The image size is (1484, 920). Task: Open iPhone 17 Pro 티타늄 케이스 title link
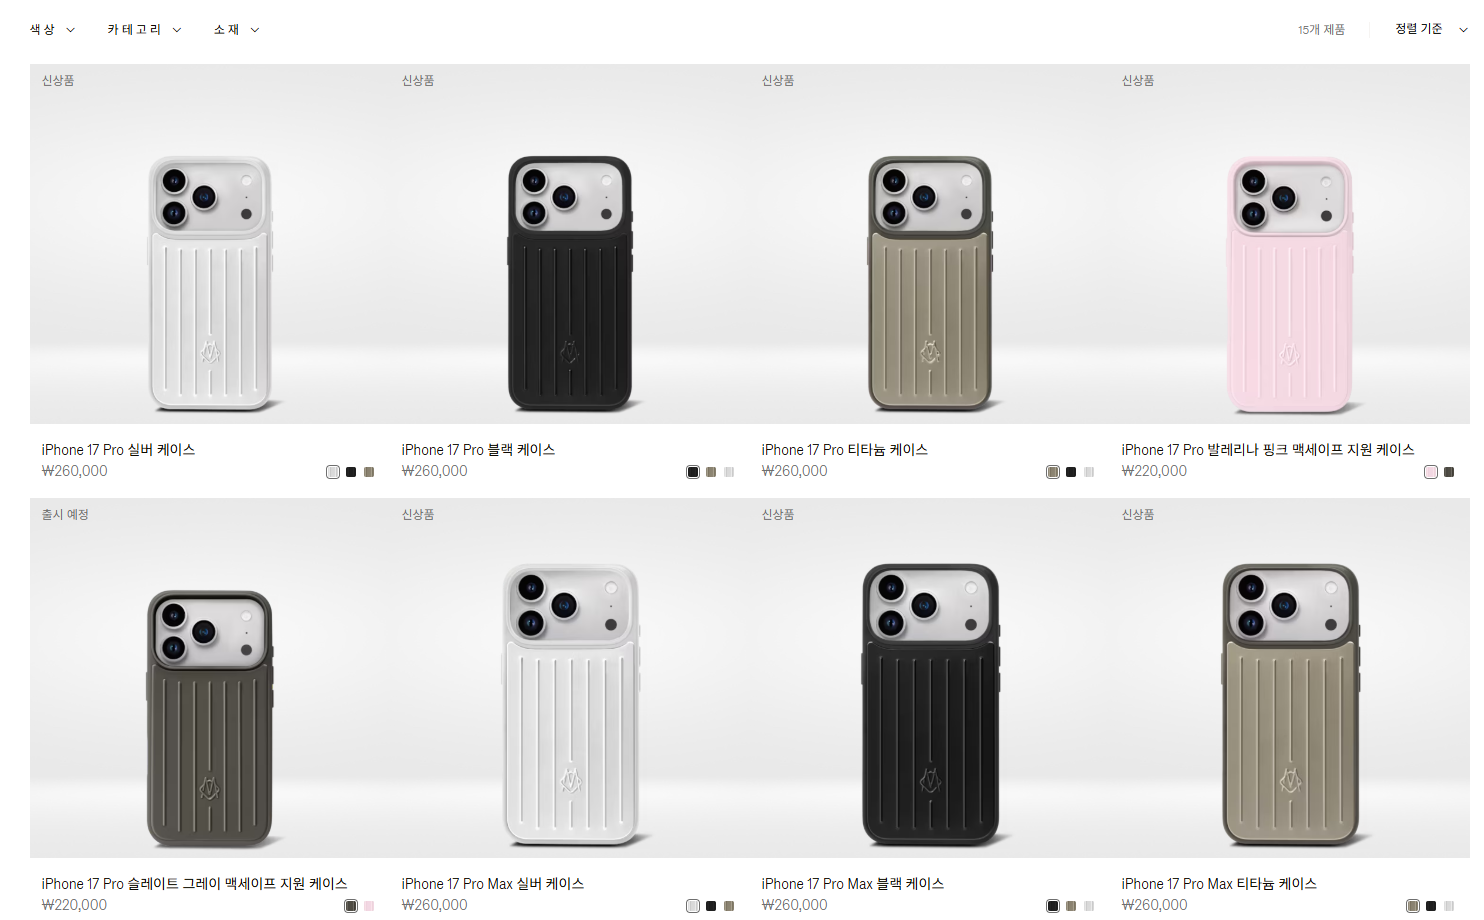844,450
